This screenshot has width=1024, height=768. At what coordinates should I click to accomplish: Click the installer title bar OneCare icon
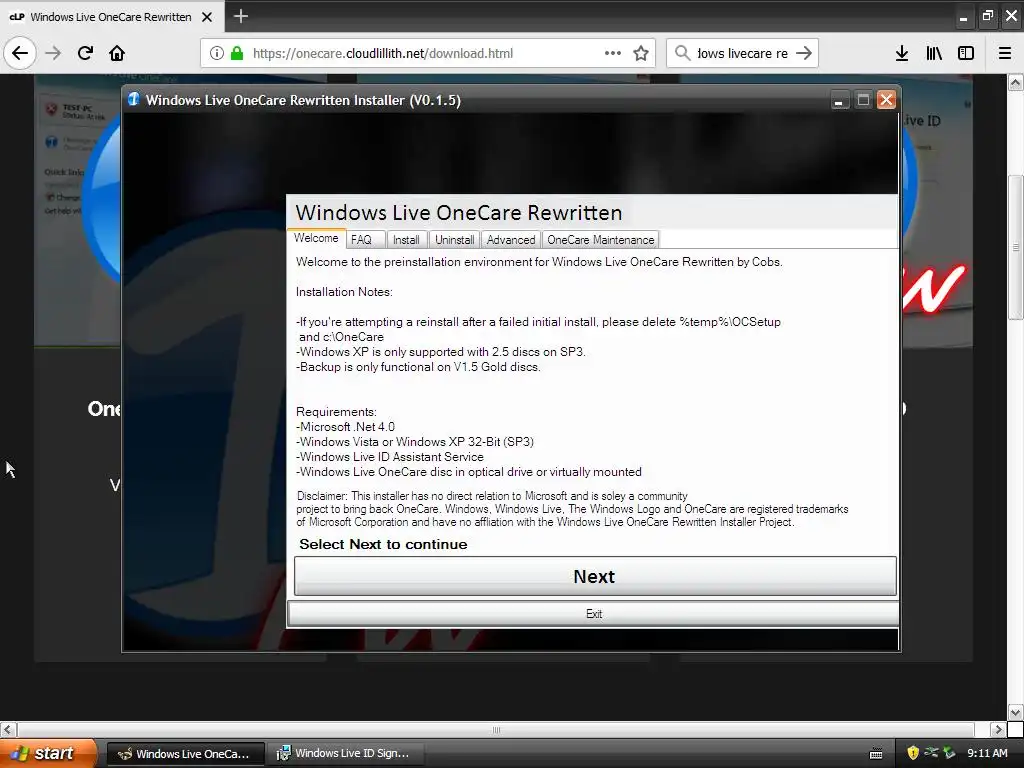(x=134, y=99)
